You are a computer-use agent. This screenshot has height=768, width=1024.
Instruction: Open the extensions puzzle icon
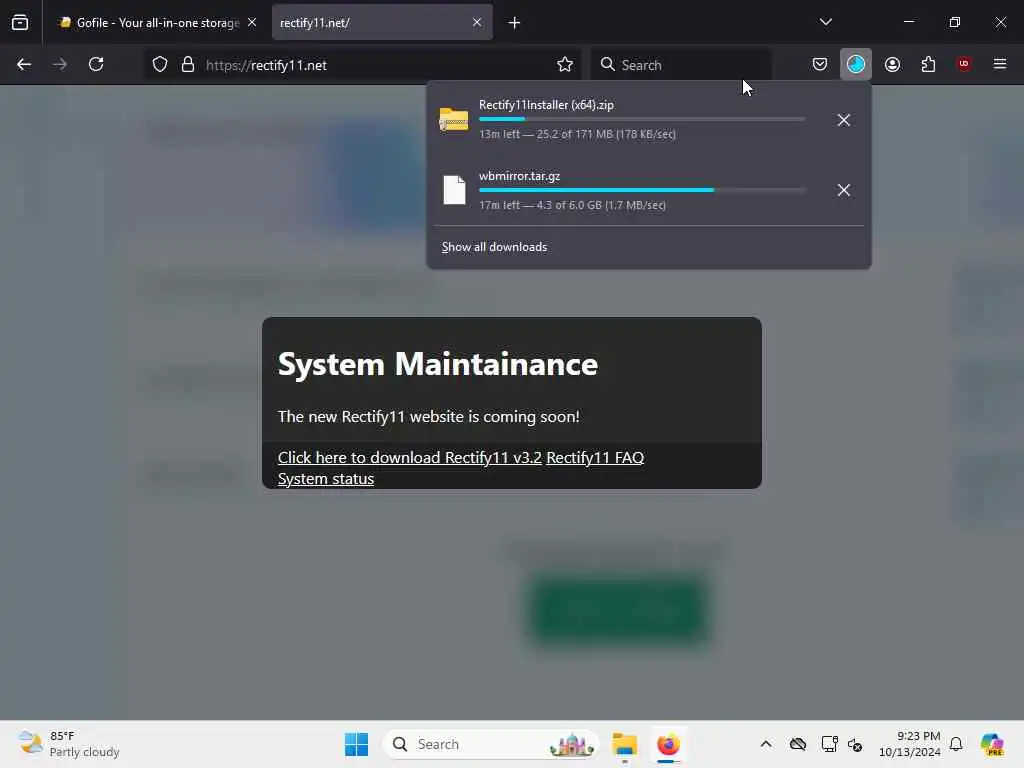(928, 64)
